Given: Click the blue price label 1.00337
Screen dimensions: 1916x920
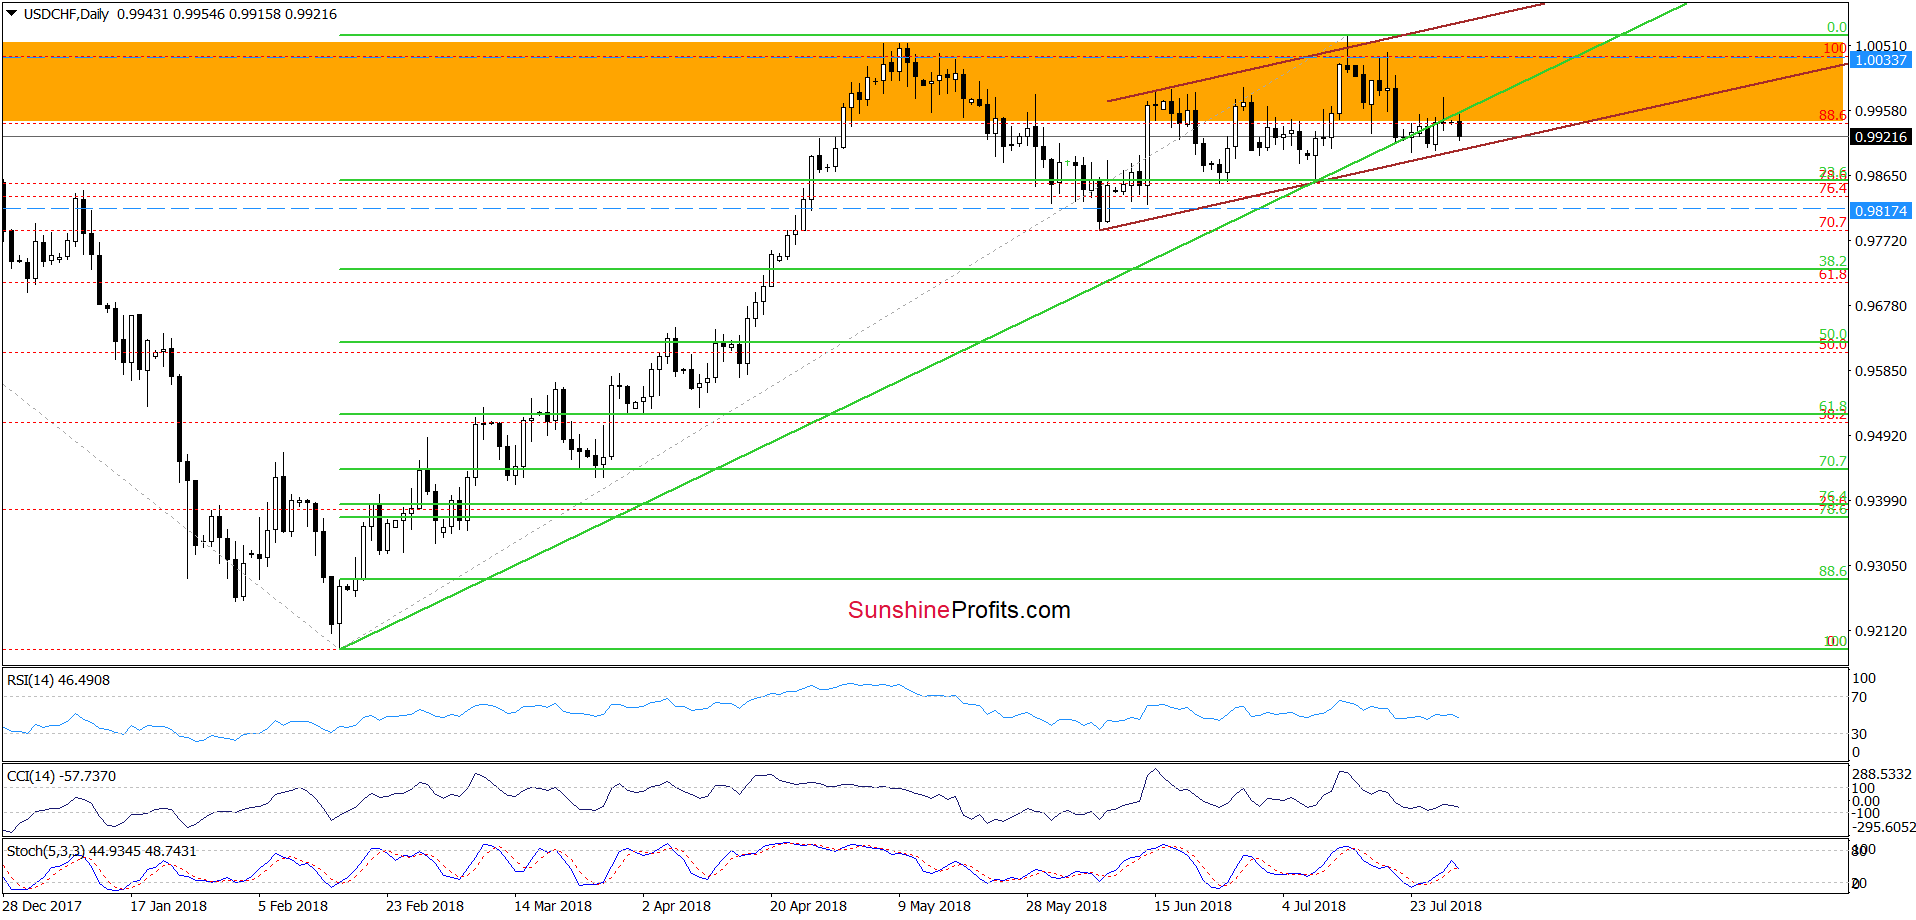Looking at the screenshot, I should tap(1880, 60).
